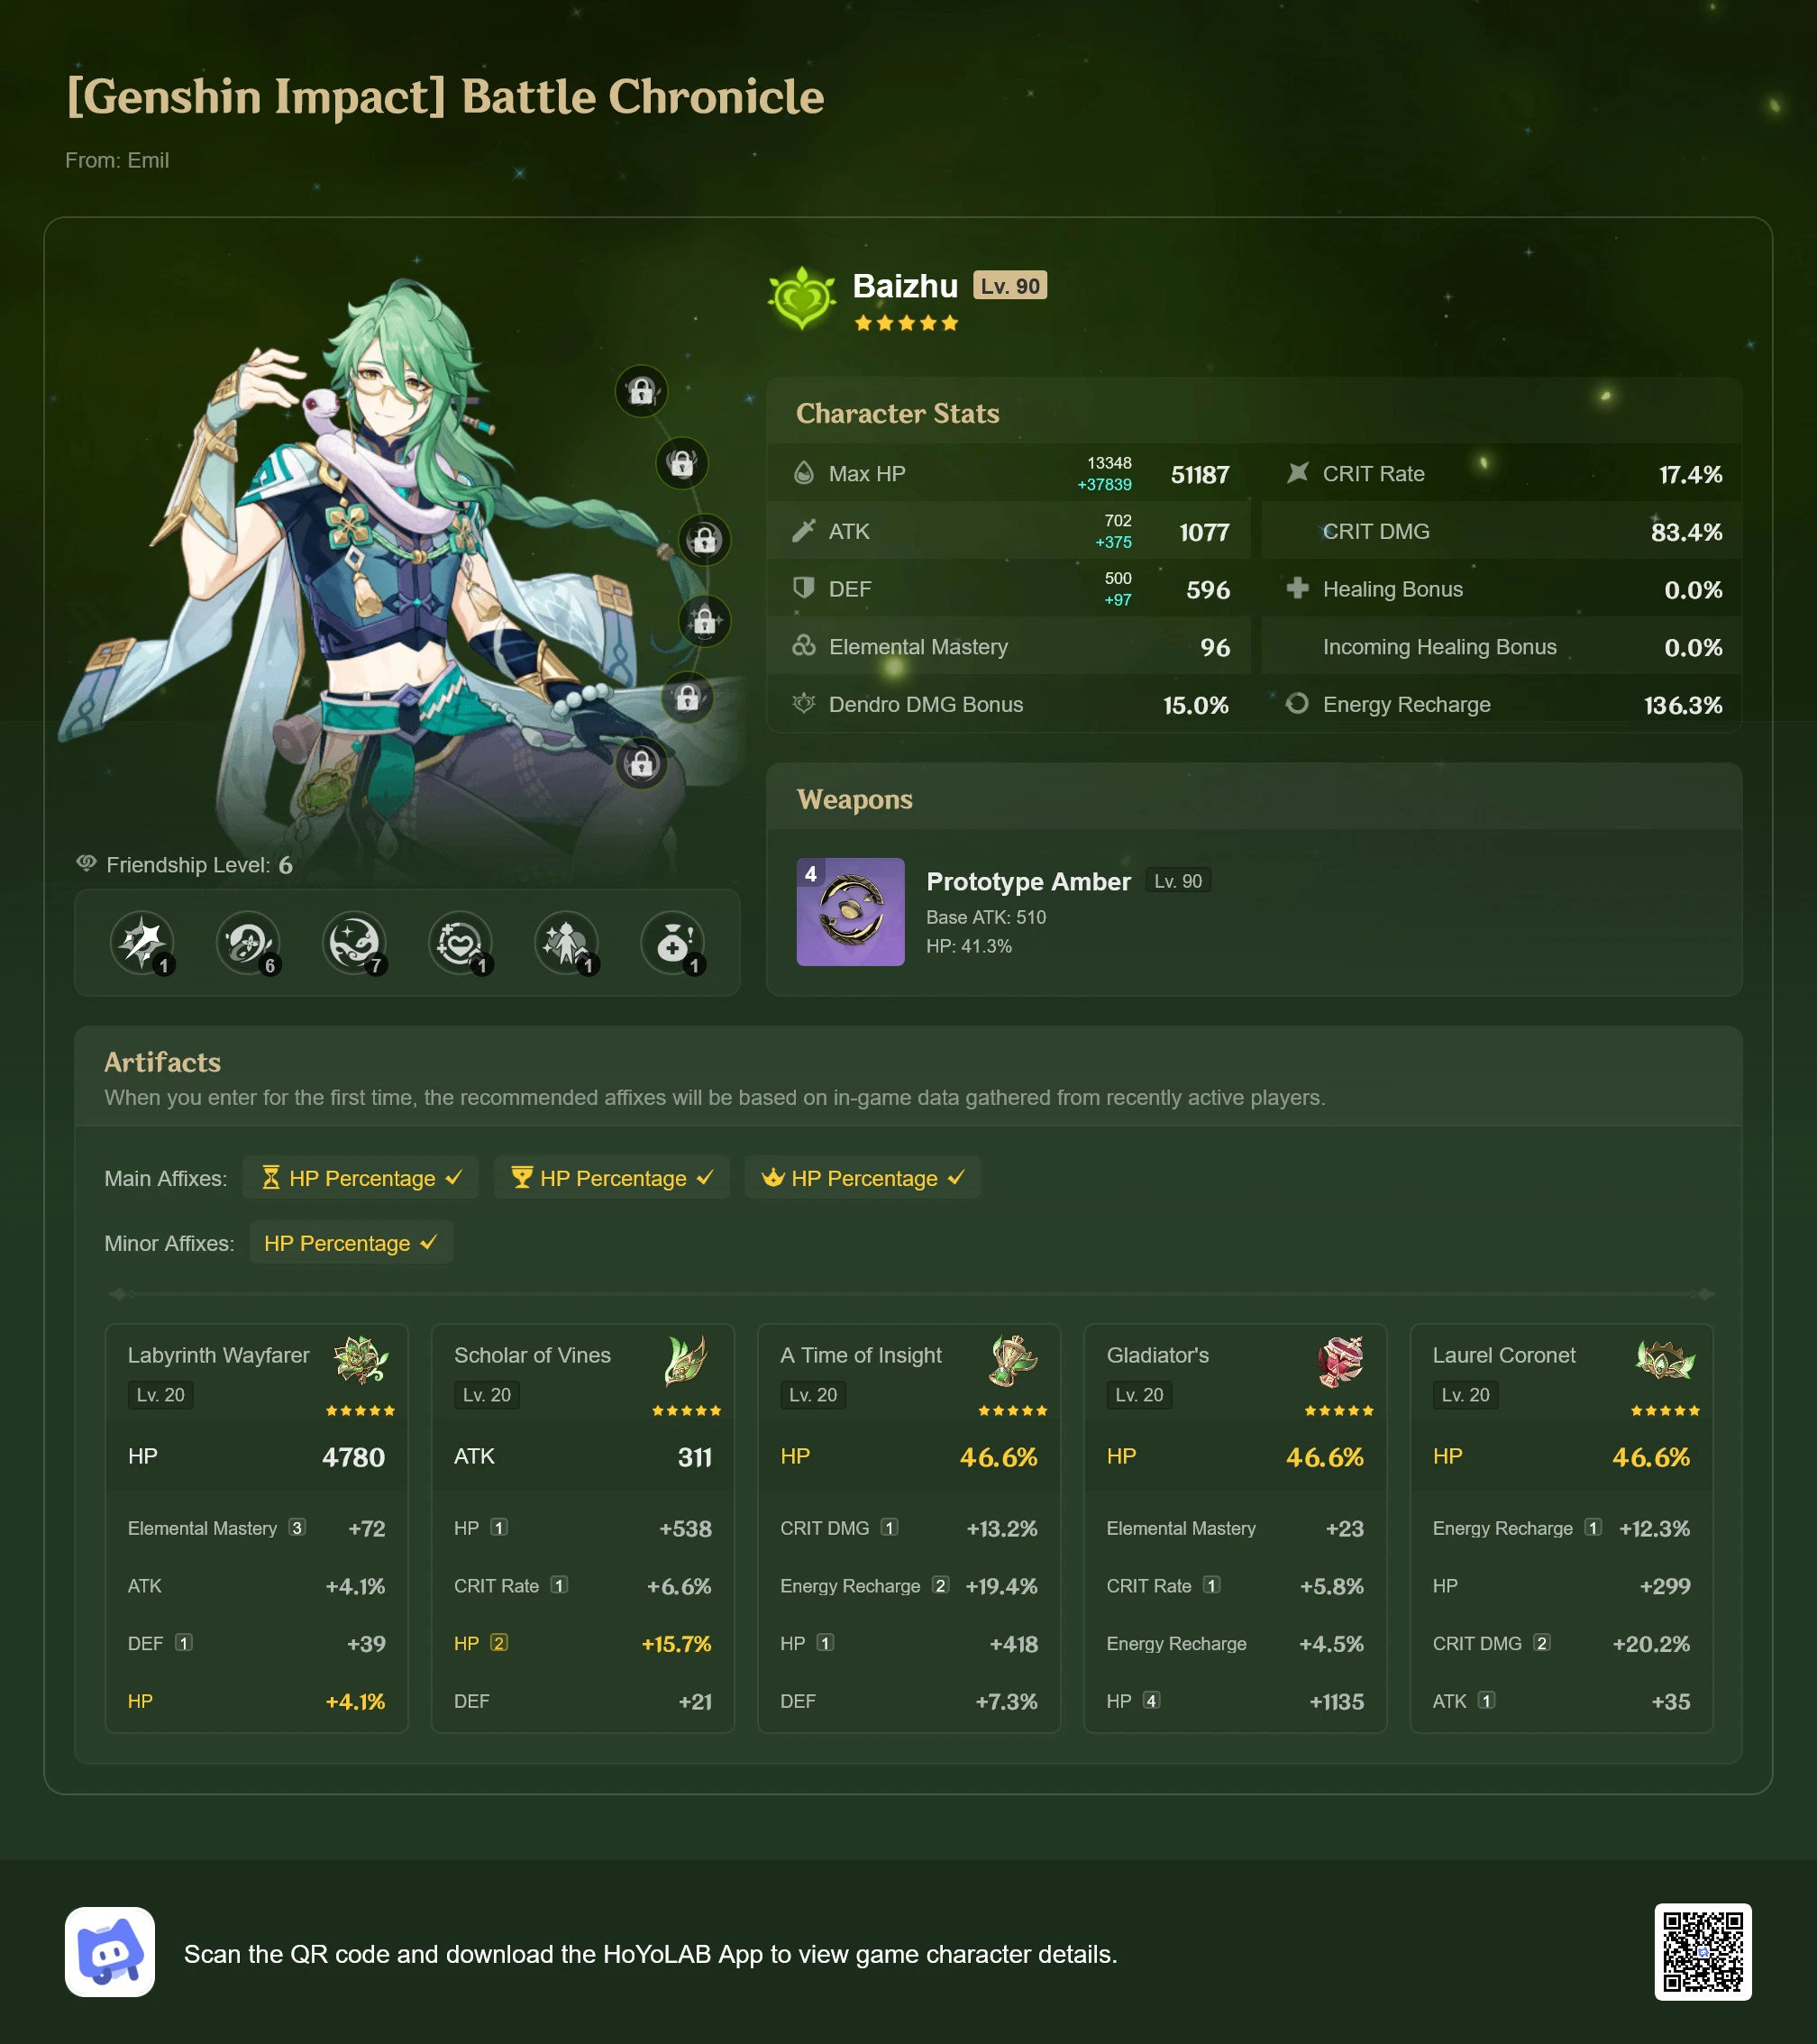Select the level 6 elemental skill talent icon

248,943
